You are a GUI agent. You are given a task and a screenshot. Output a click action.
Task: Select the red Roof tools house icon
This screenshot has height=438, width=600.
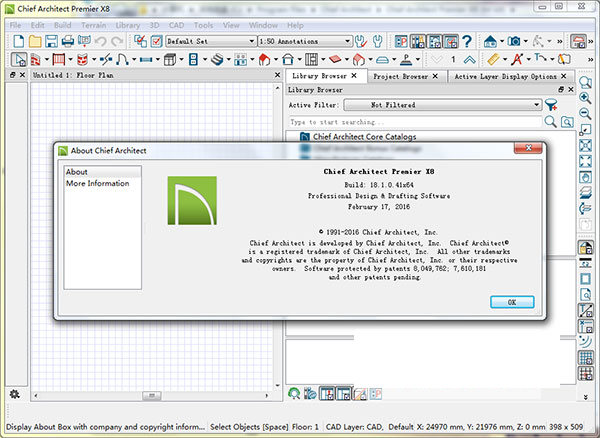coord(264,60)
